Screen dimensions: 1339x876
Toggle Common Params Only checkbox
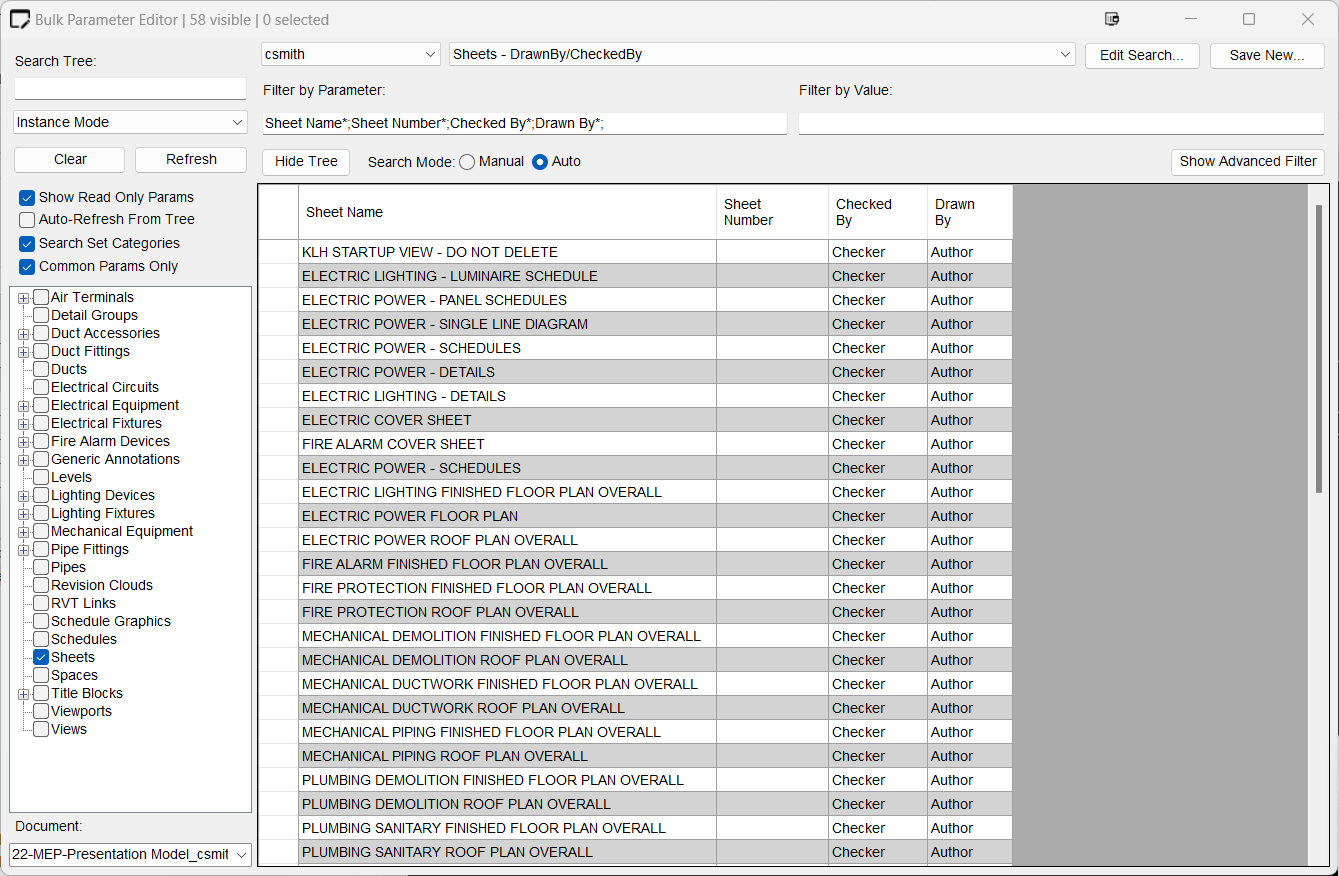(x=27, y=267)
